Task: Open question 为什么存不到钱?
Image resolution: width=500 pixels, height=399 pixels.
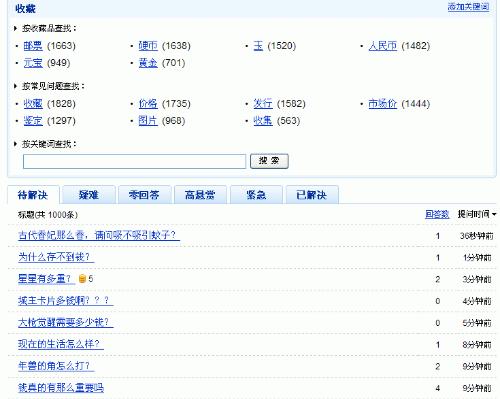Action: (56, 257)
